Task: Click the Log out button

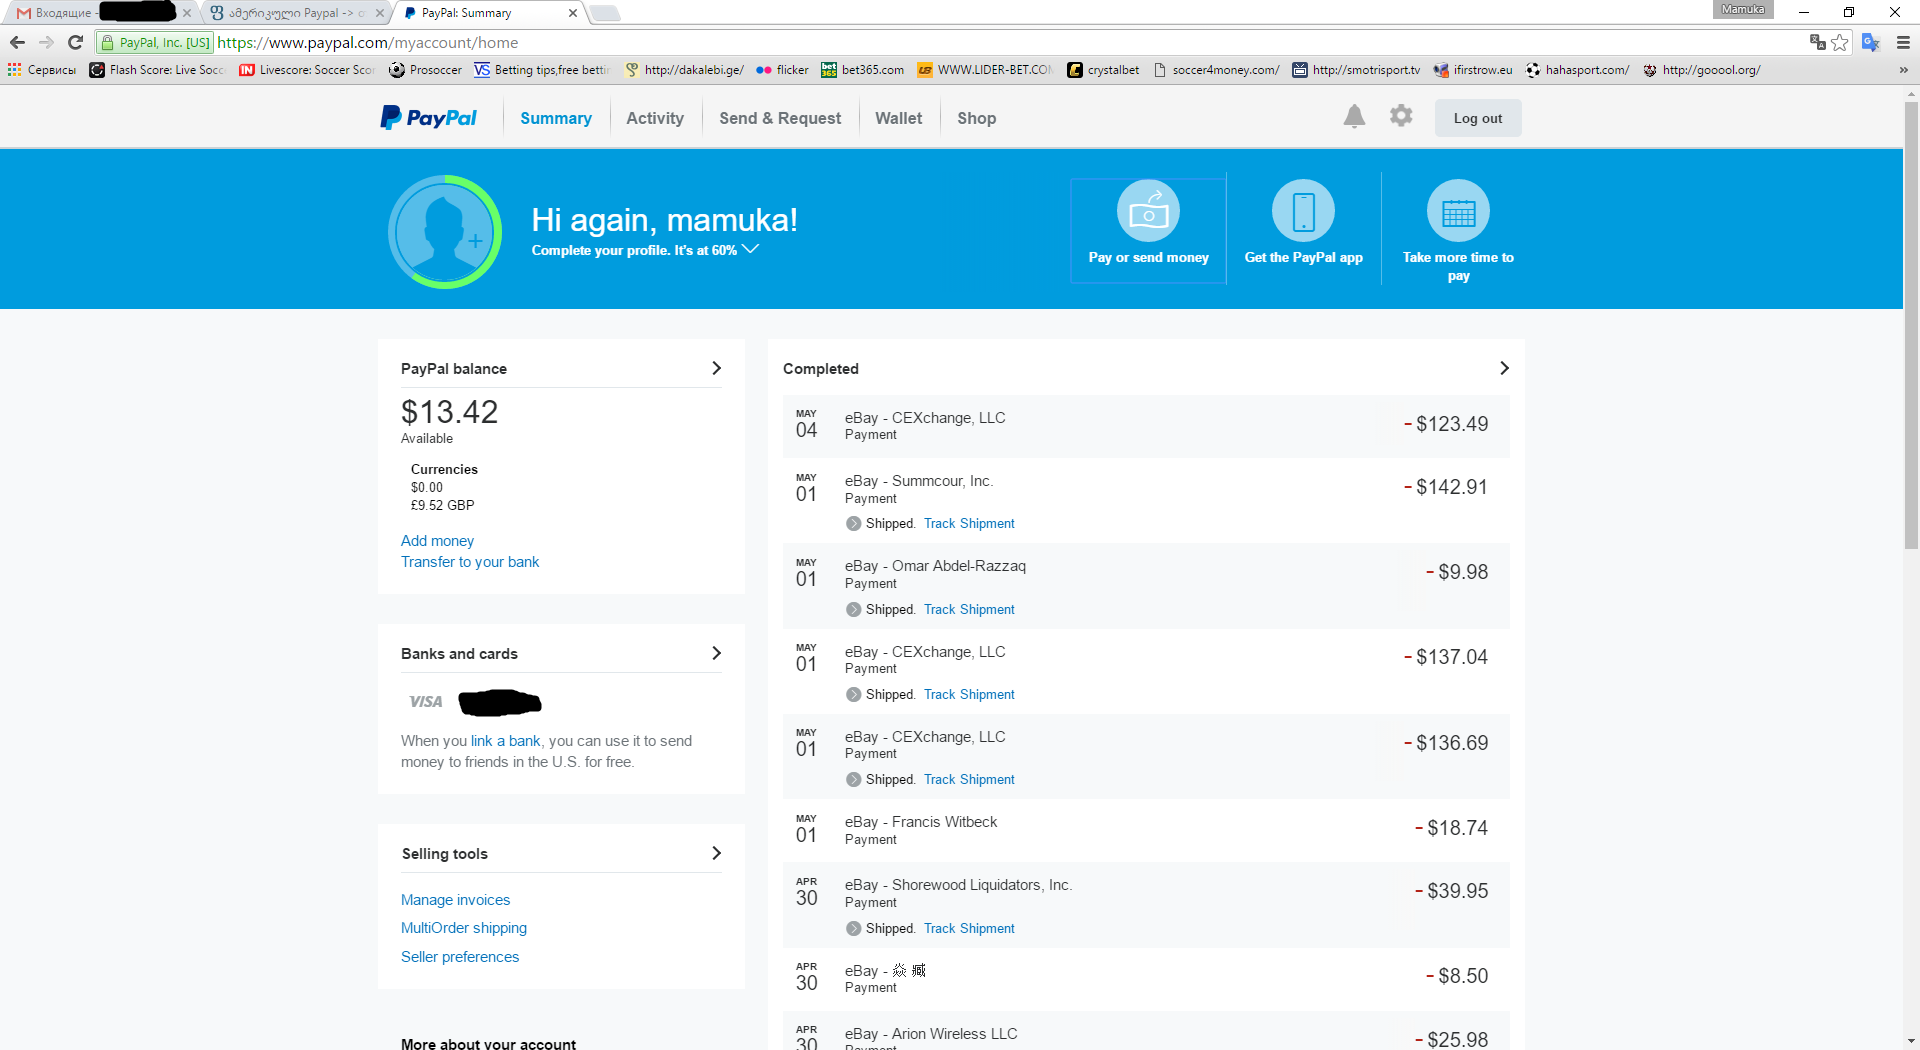Action: point(1478,118)
